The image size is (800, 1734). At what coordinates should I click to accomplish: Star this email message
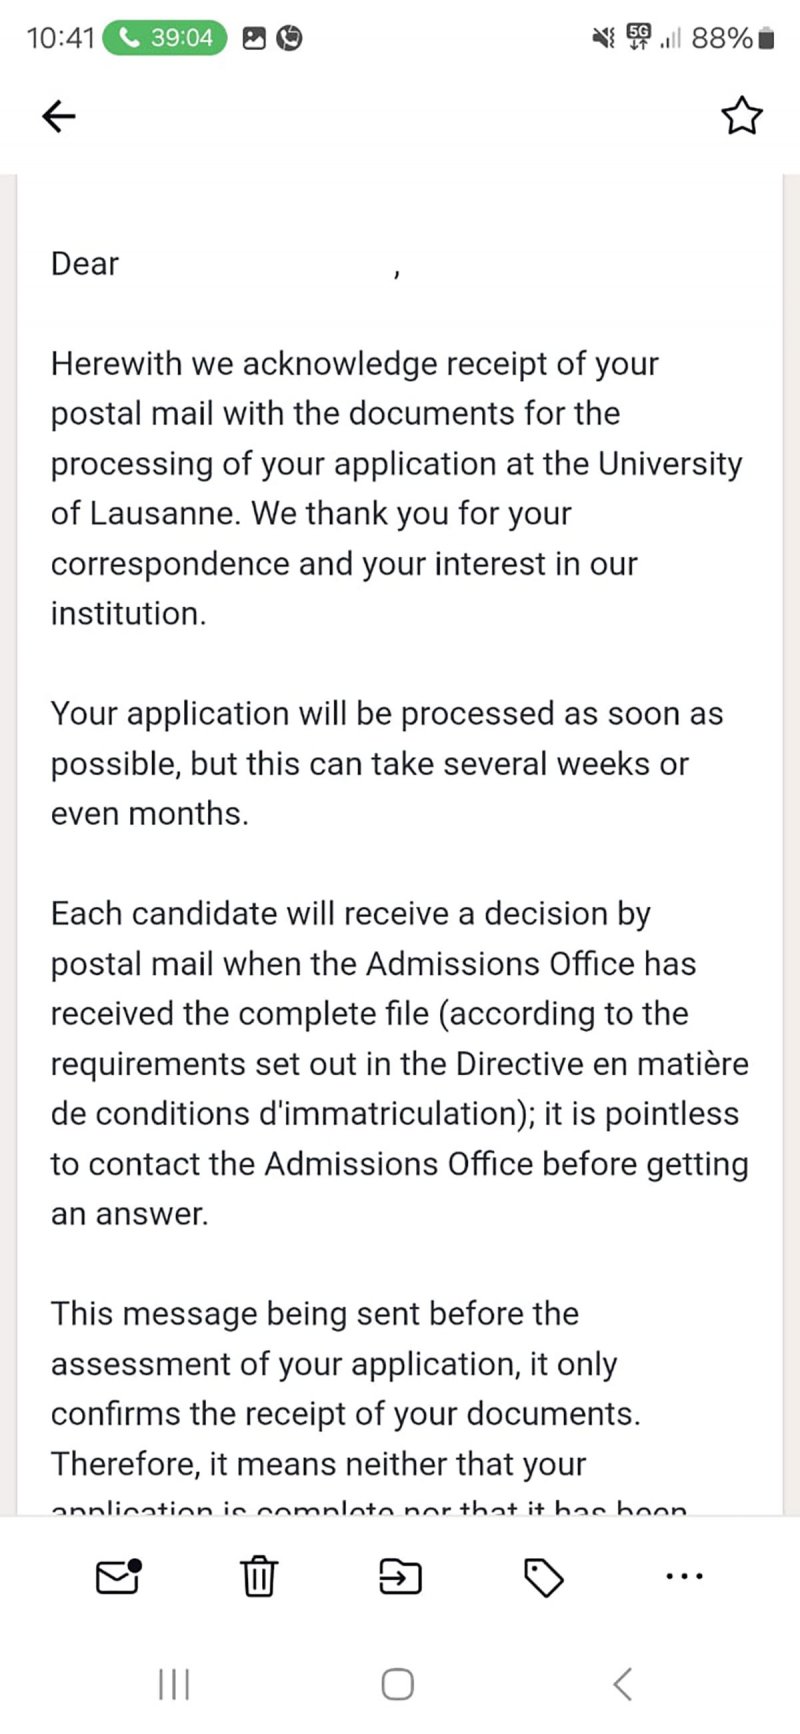pyautogui.click(x=741, y=117)
